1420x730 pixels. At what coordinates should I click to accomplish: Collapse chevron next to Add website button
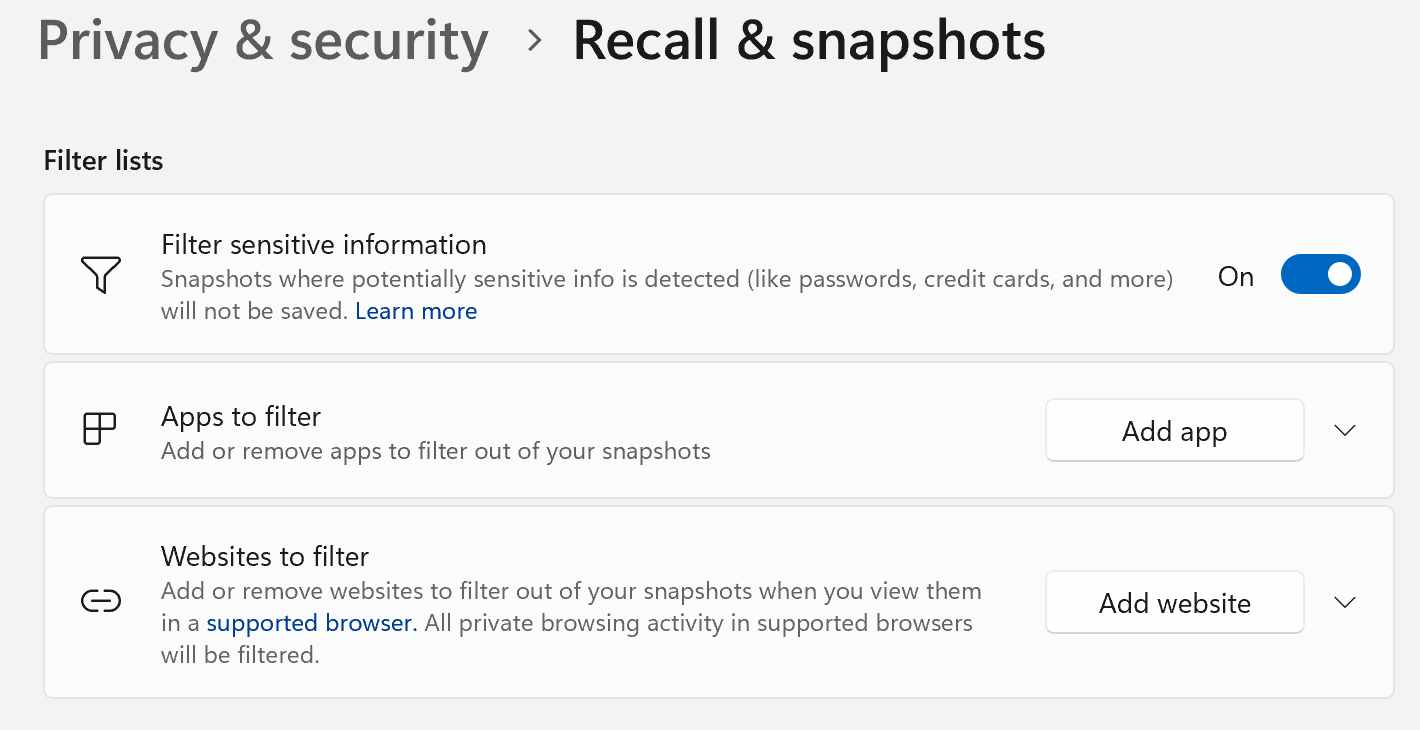click(1345, 601)
